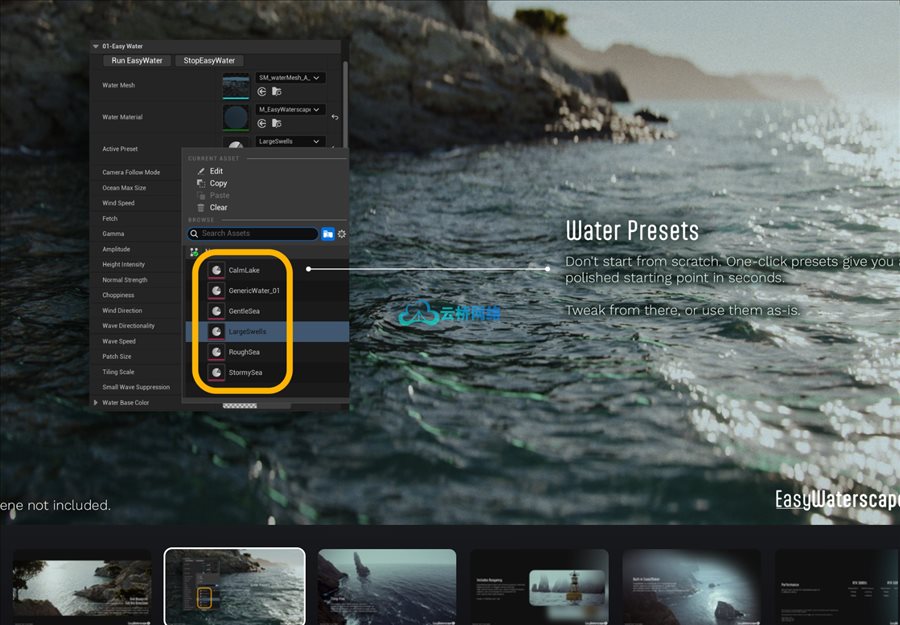Viewport: 900px width, 625px height.
Task: Select the GentleSea preset name
Action: (244, 311)
